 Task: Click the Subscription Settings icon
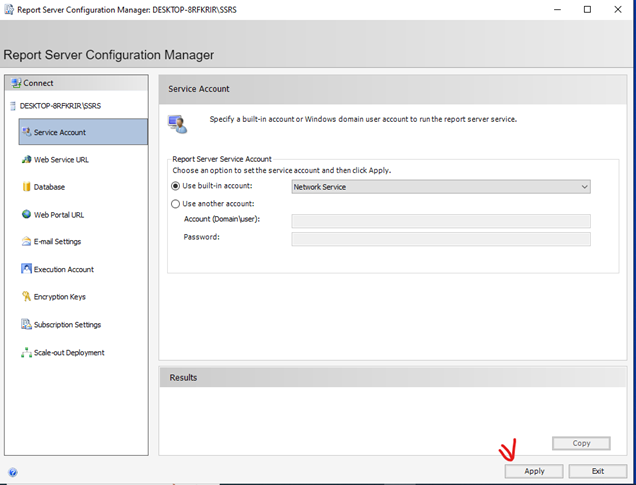pos(26,324)
